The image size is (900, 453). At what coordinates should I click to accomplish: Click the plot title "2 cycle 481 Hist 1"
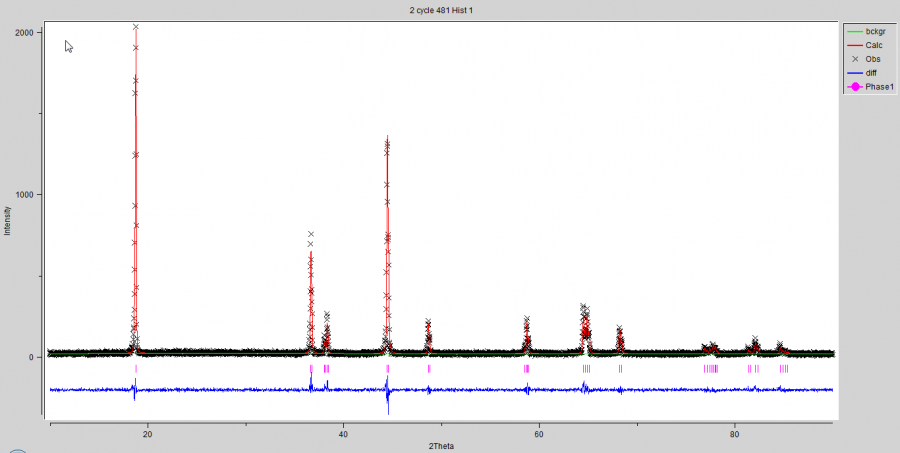coord(442,9)
